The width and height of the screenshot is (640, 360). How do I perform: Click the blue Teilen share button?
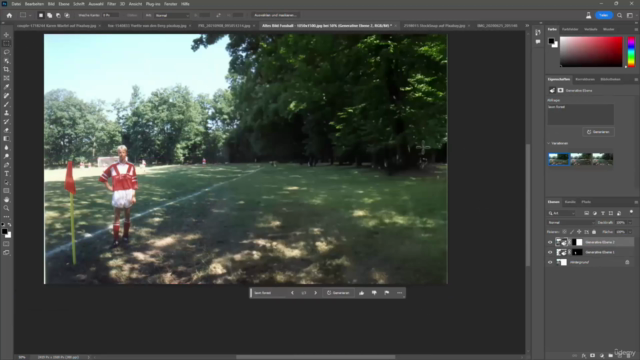pos(604,15)
